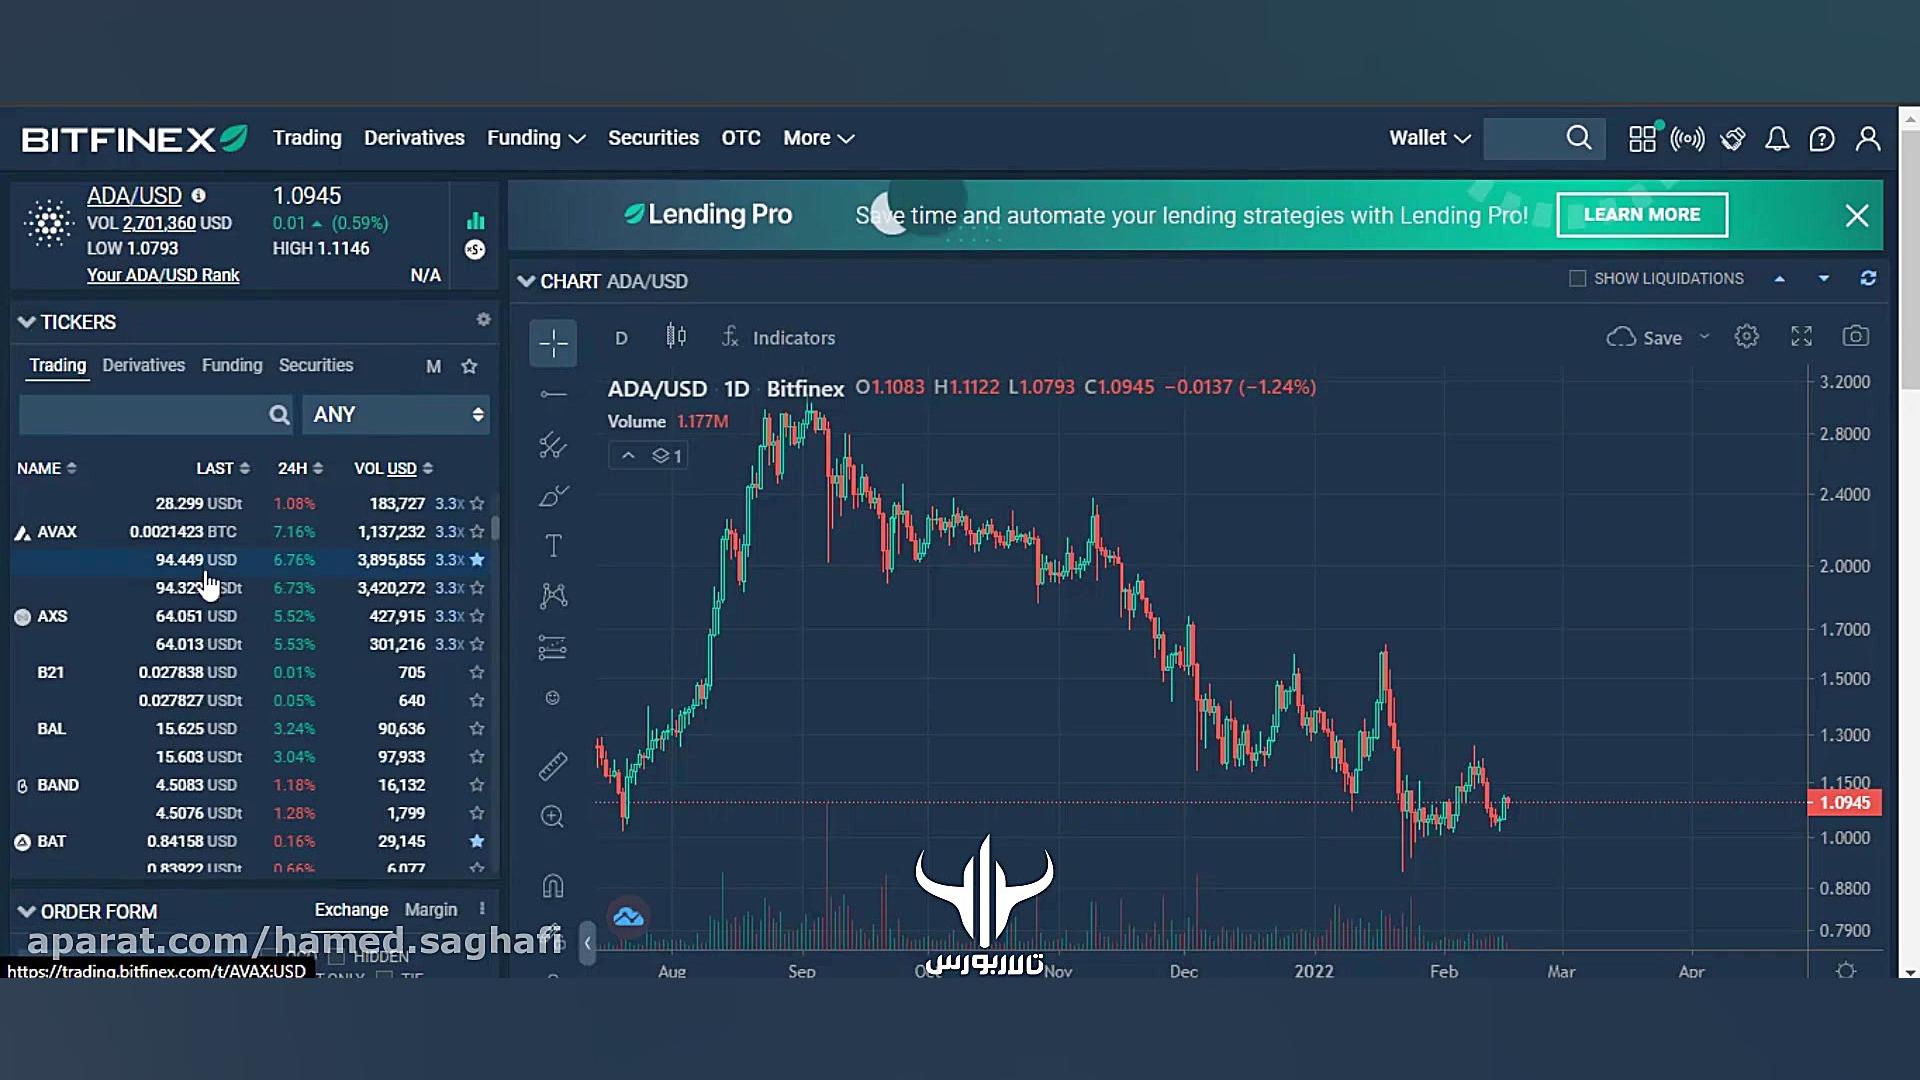Change the D chart interval

[621, 338]
